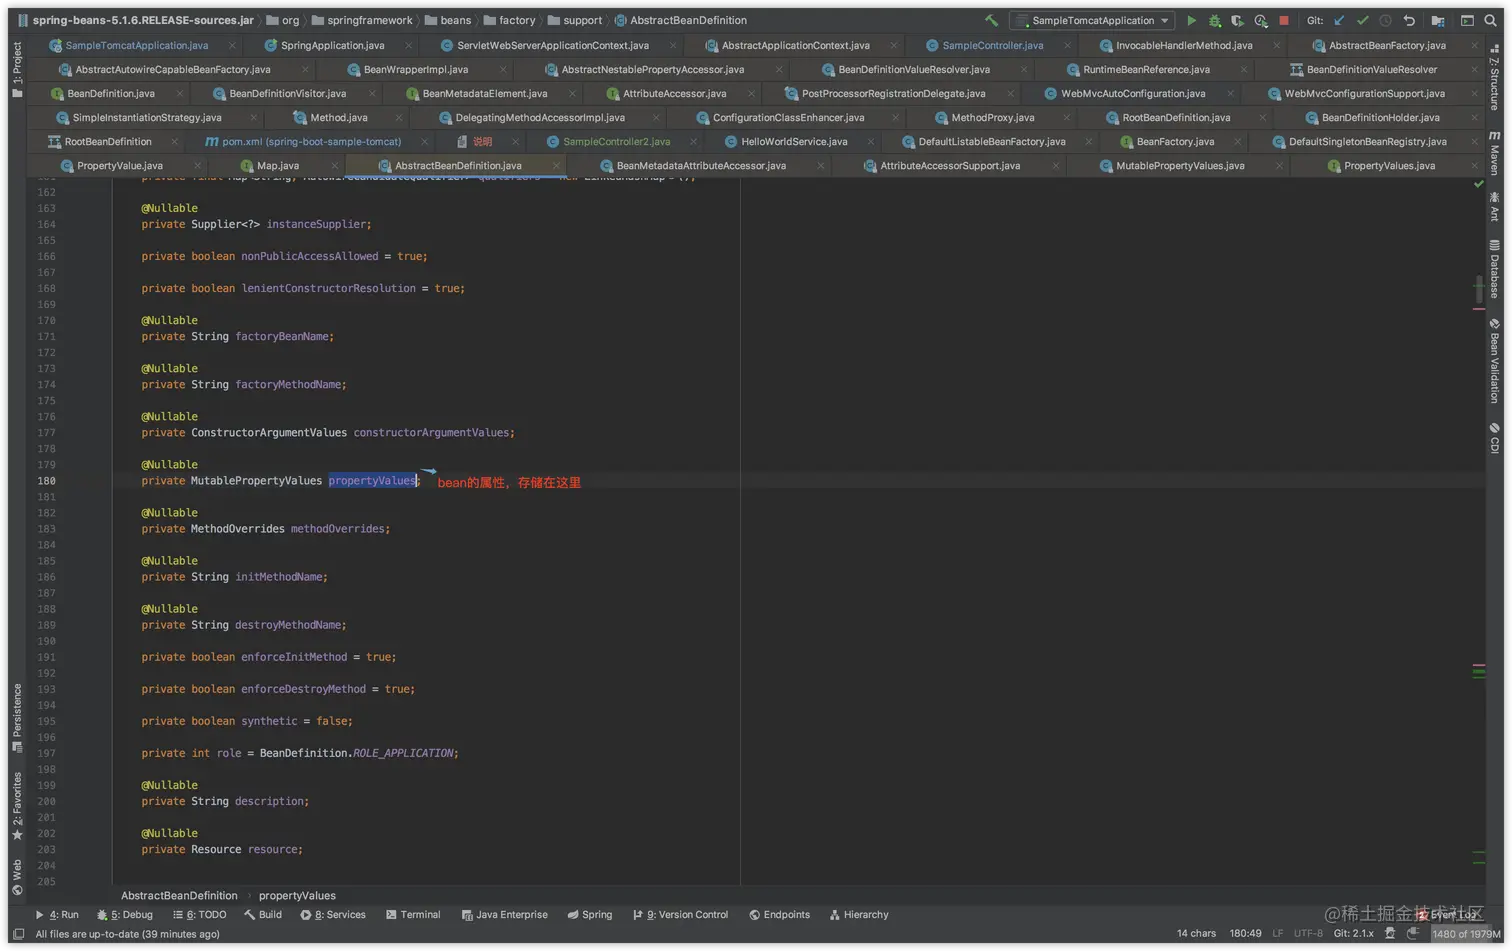Screen dimensions: 1512x951
Task: Click the memory indicator 1480 of 1979M
Action: [x=1465, y=934]
